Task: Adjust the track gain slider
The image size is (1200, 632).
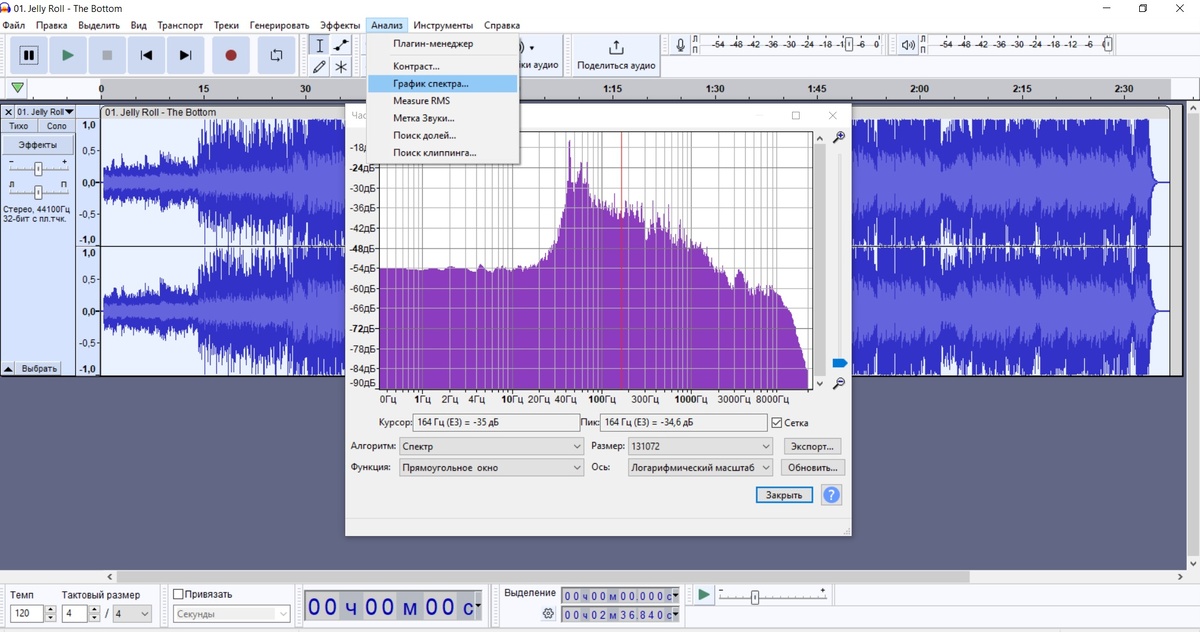Action: (38, 168)
